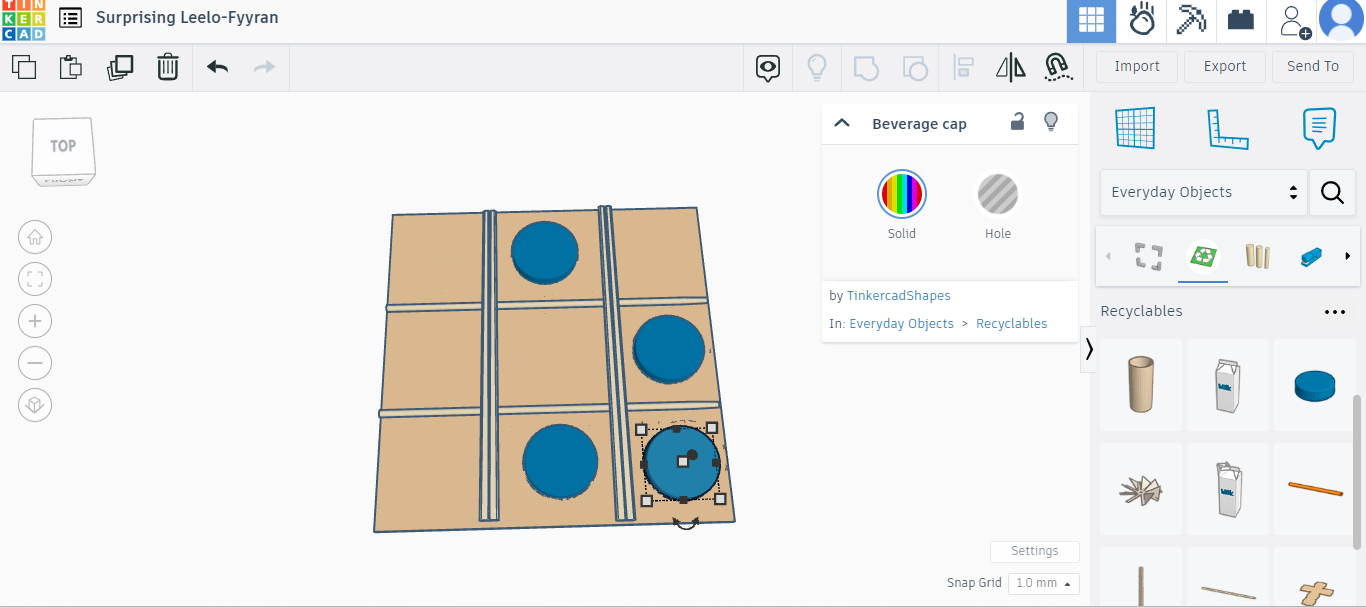
Task: Click the Mirror/Flip tool in toolbar
Action: pyautogui.click(x=1010, y=67)
